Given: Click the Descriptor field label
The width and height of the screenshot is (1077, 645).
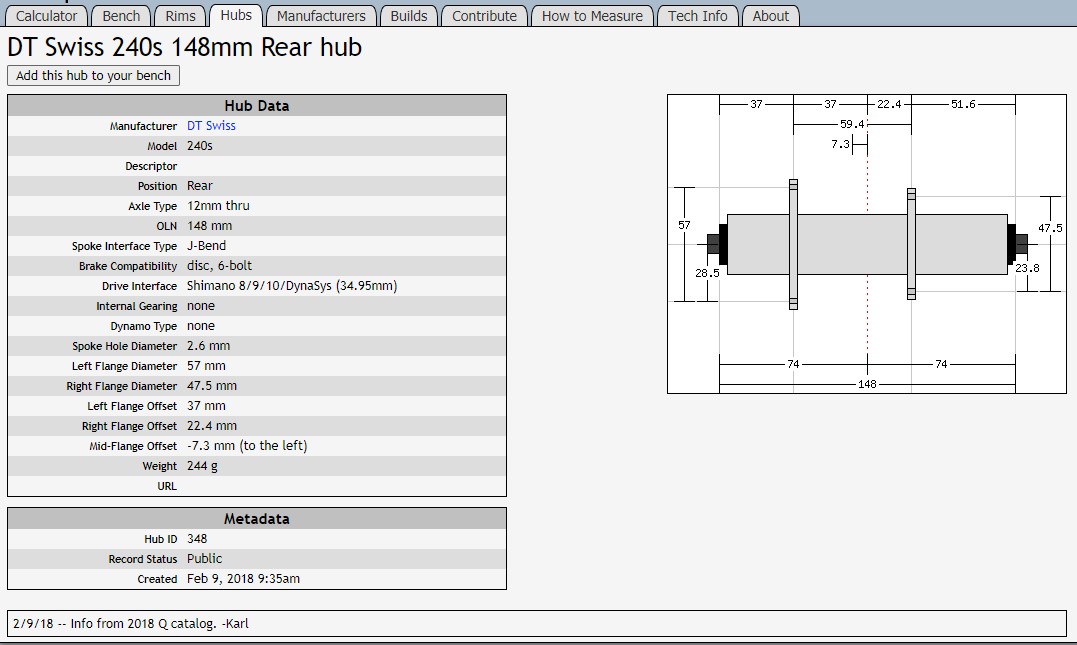Looking at the screenshot, I should tap(151, 166).
